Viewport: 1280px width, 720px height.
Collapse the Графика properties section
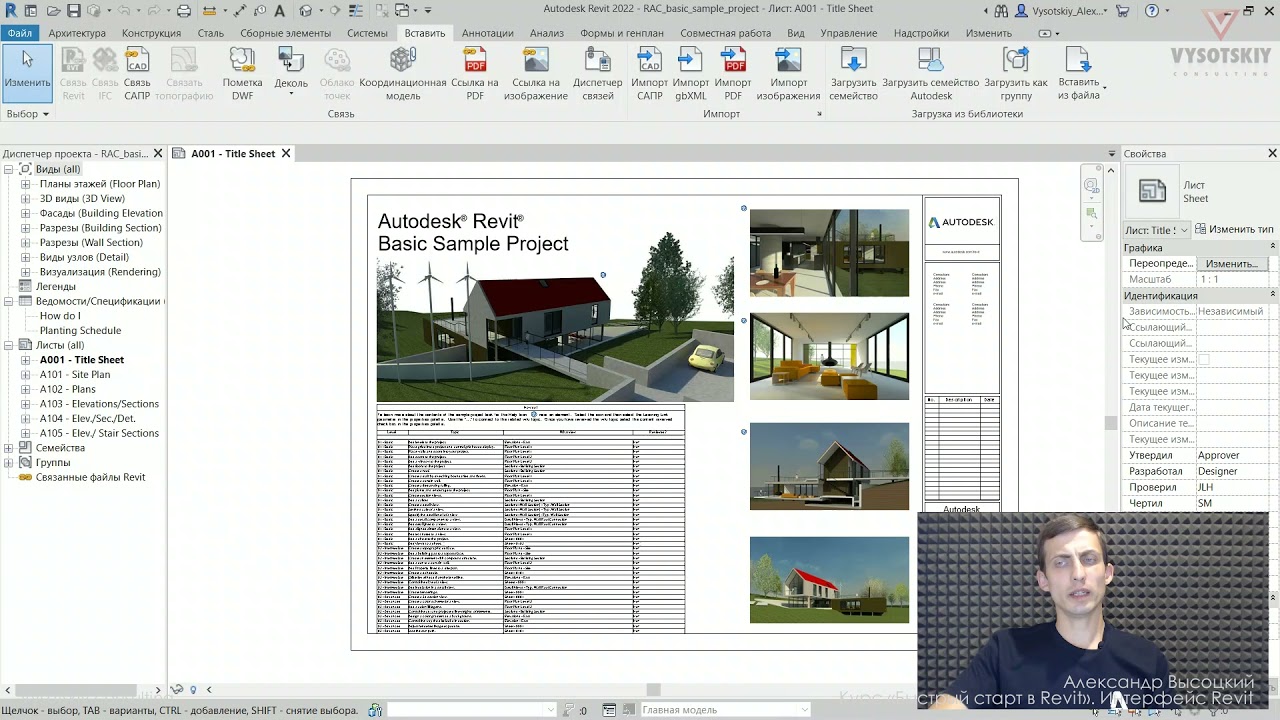tap(1273, 247)
